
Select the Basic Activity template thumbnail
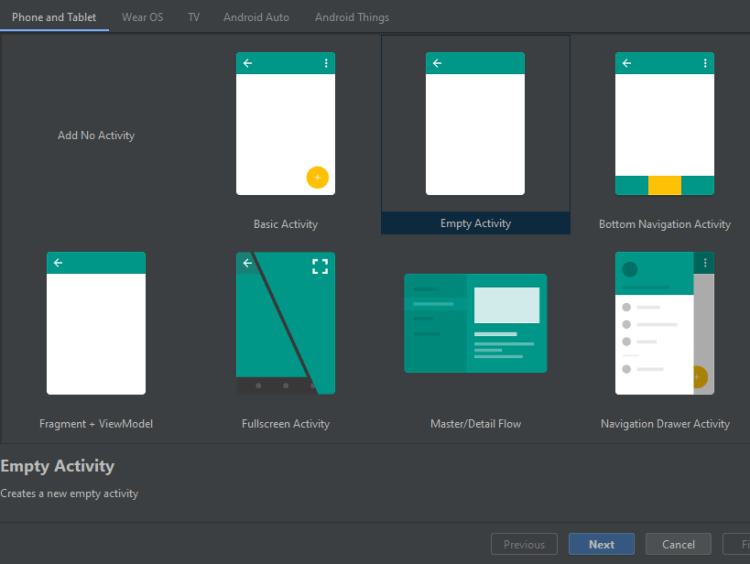[285, 124]
